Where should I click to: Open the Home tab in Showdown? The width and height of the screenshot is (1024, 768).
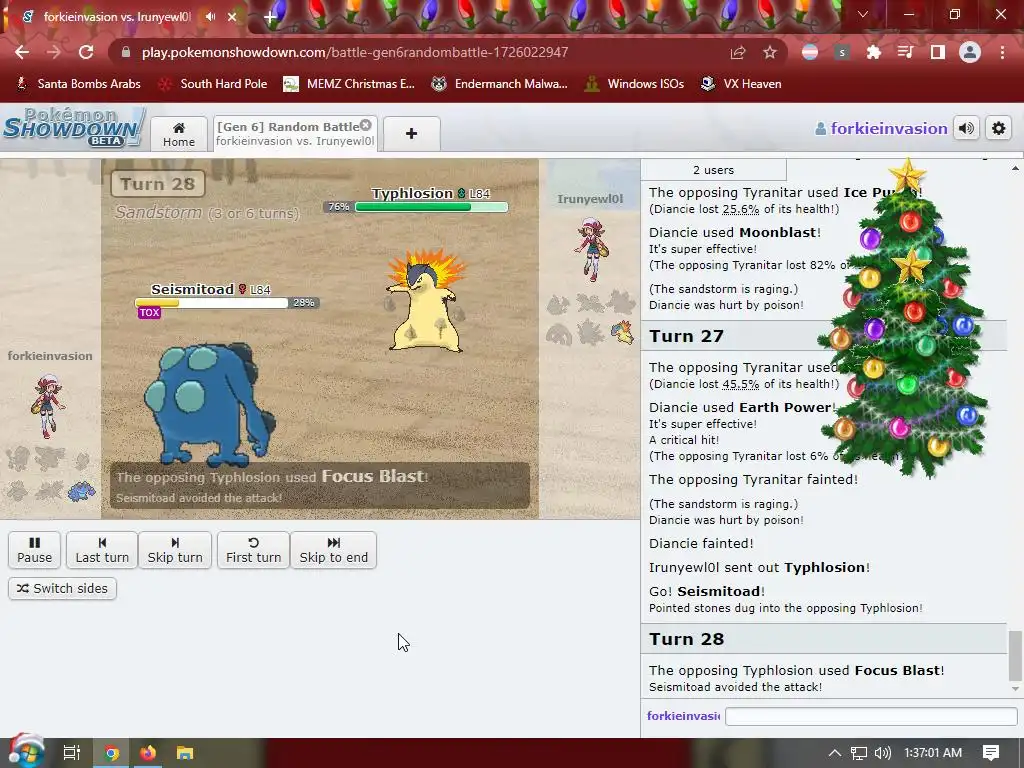[x=179, y=134]
